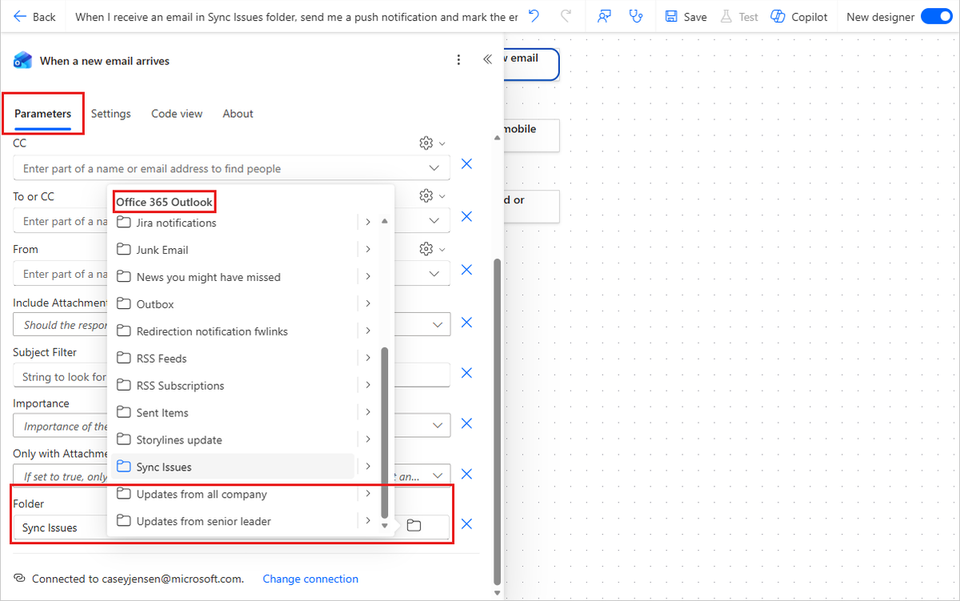Select Redirection notification fwlinks folder
960x601 pixels.
(x=235, y=331)
